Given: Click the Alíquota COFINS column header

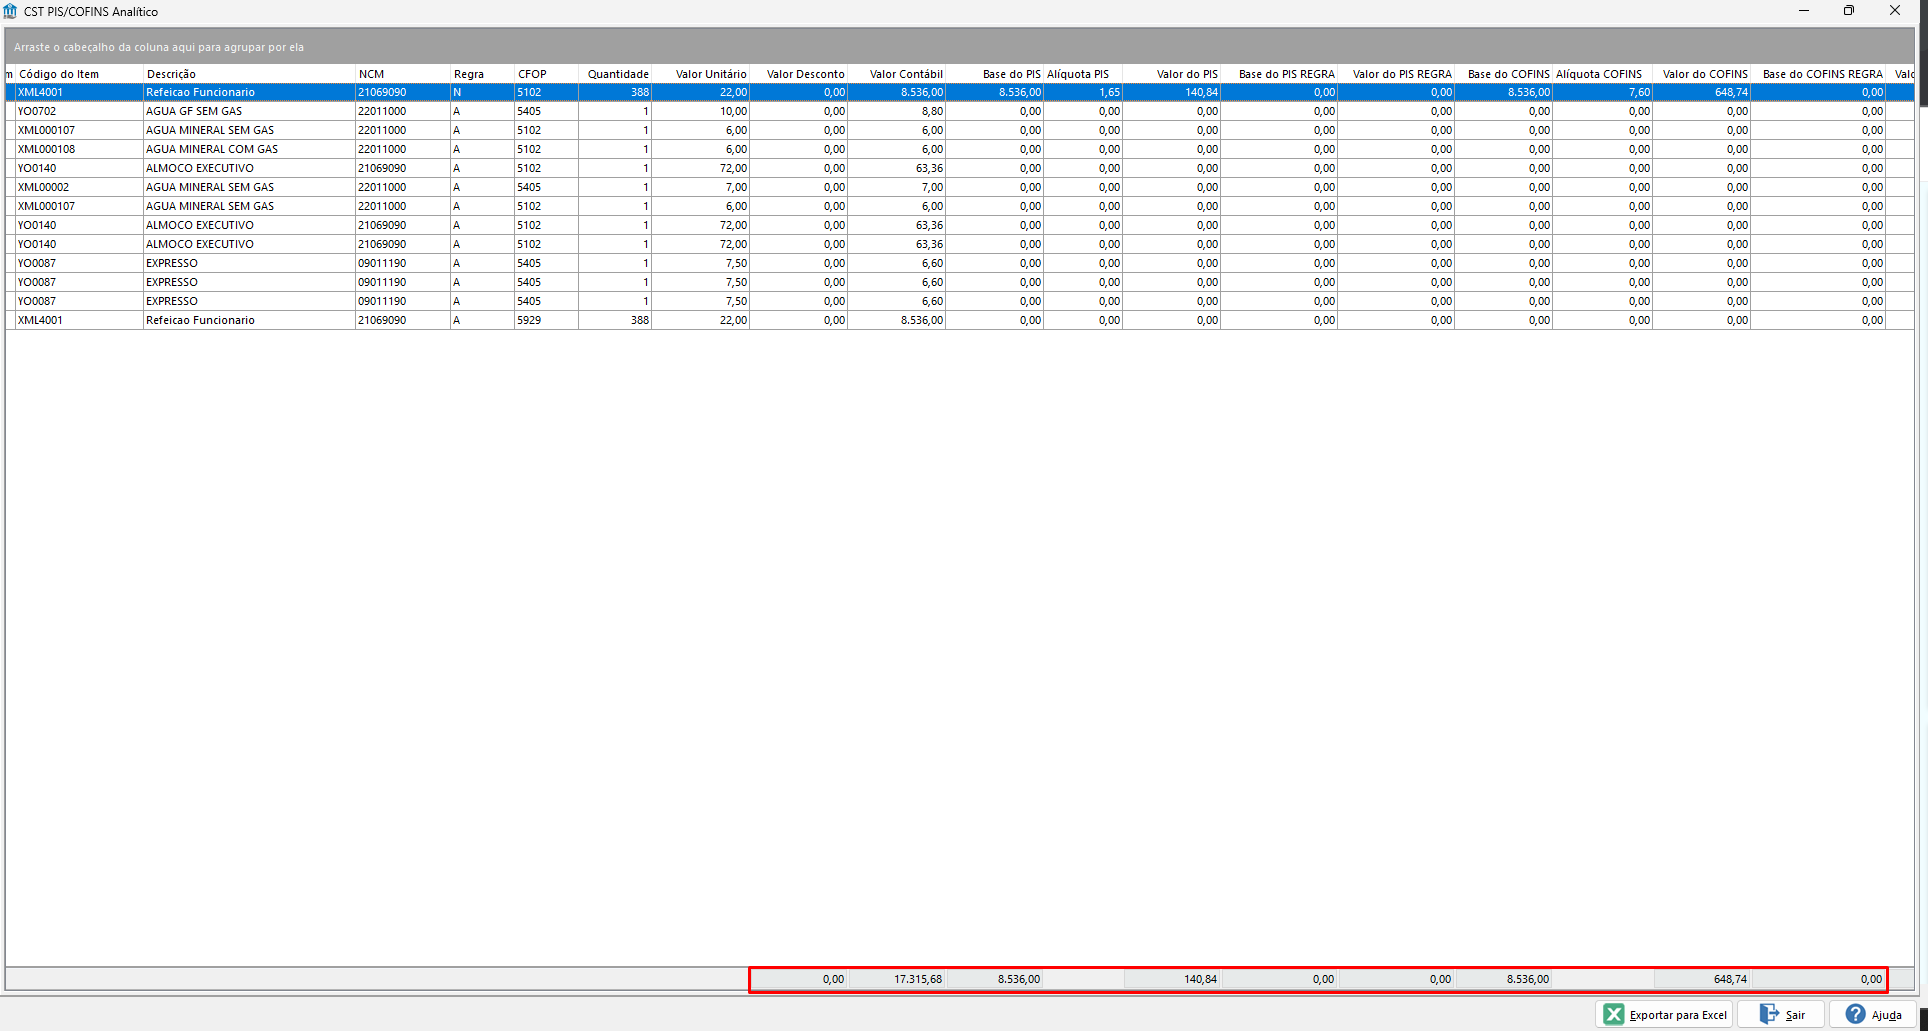Looking at the screenshot, I should coord(1603,74).
